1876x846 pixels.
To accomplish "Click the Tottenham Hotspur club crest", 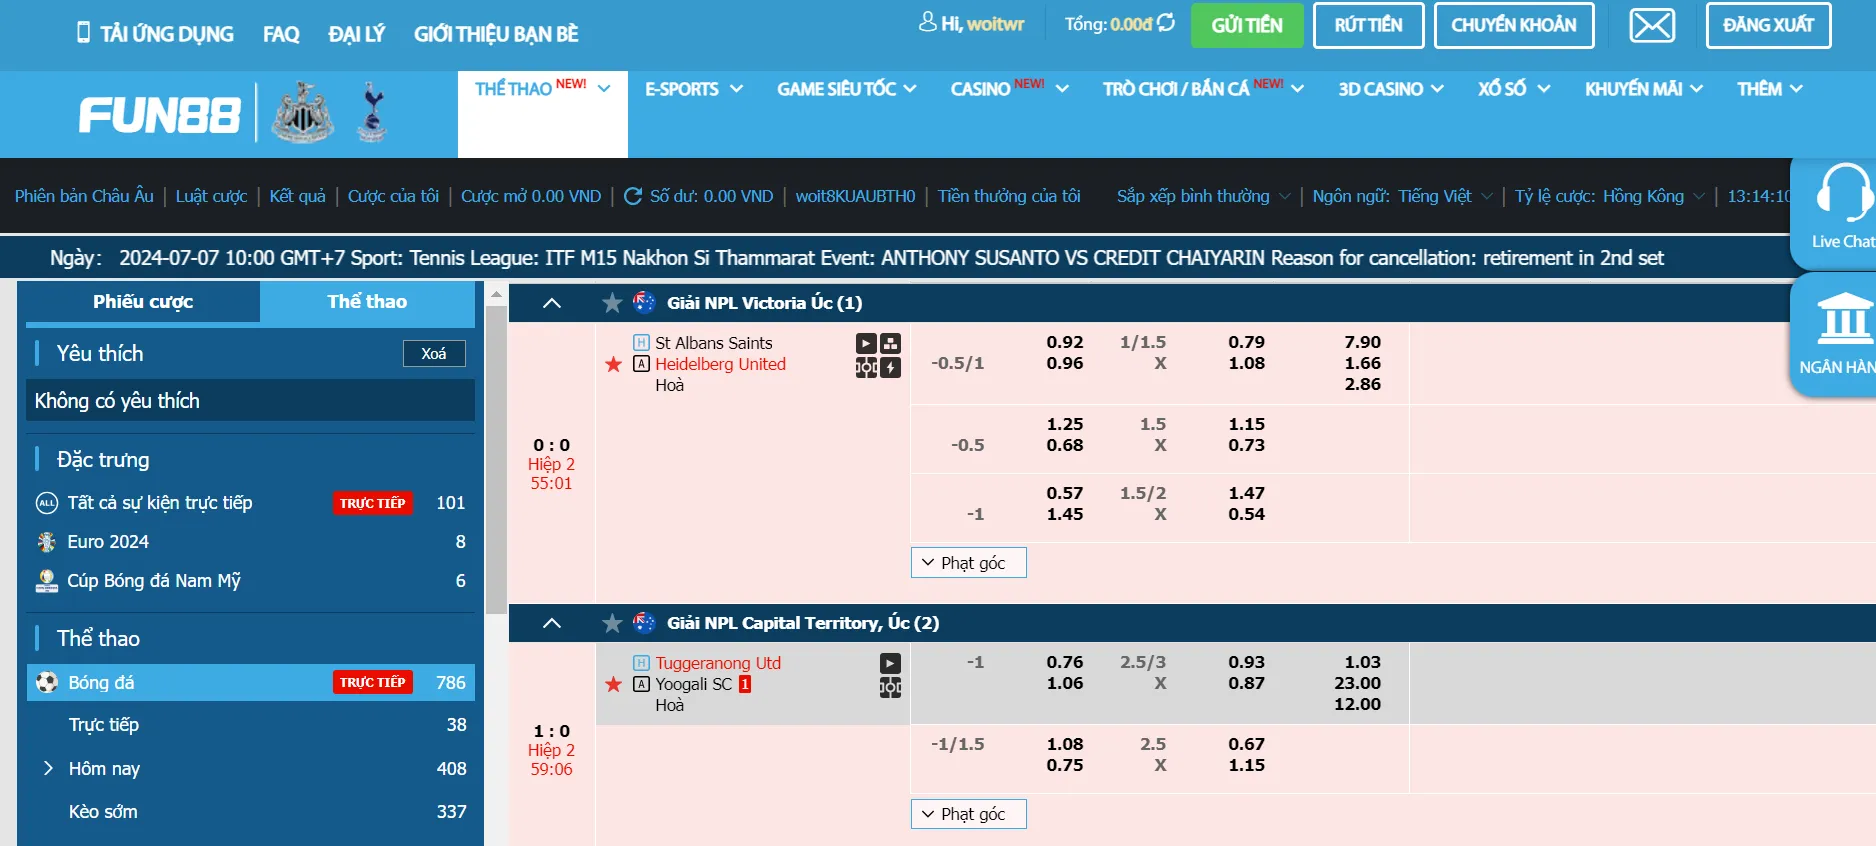I will 372,112.
